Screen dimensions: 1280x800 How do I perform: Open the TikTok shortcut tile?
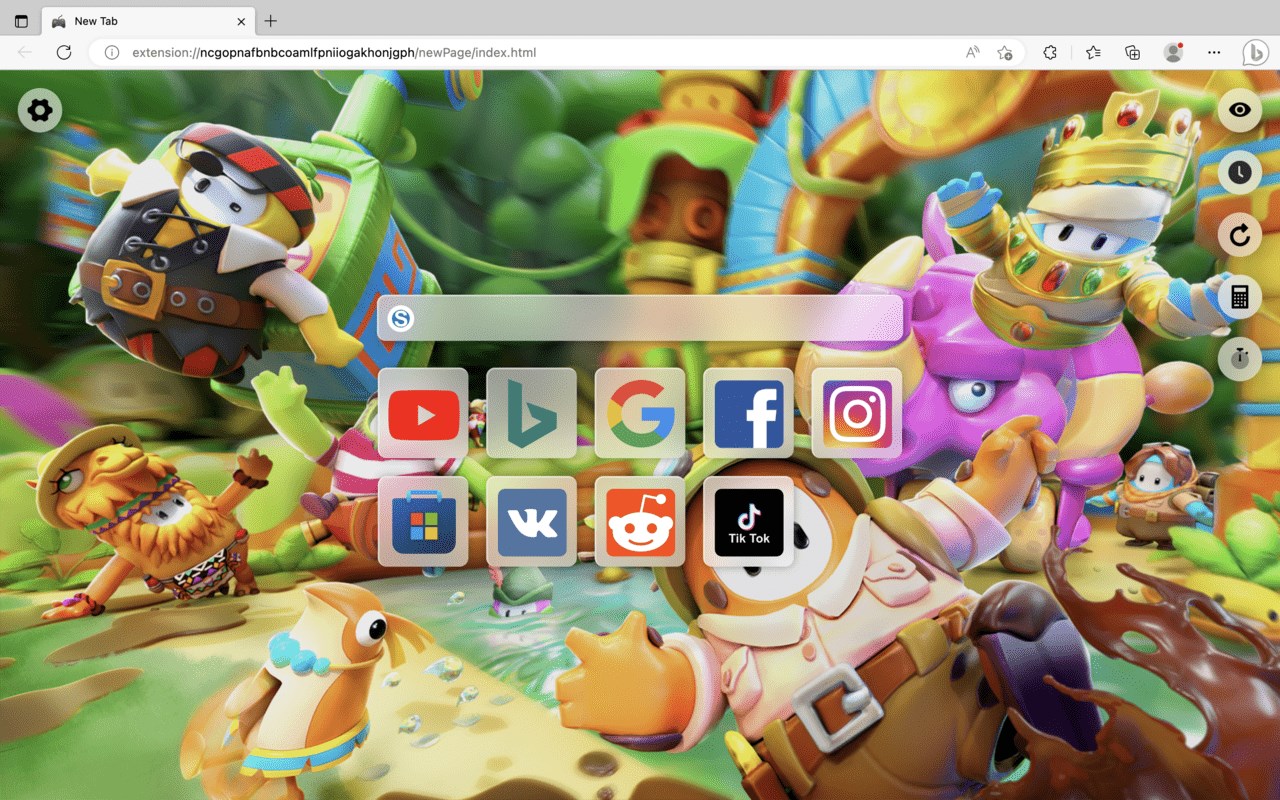tap(748, 521)
